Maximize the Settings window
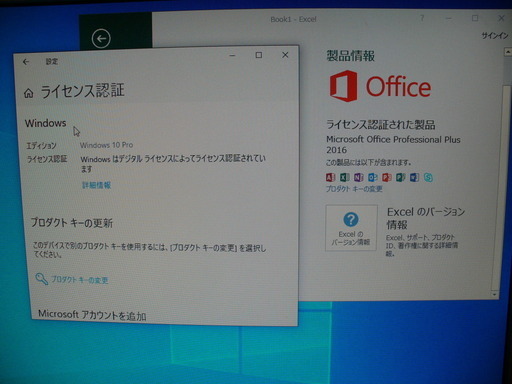 (x=259, y=55)
